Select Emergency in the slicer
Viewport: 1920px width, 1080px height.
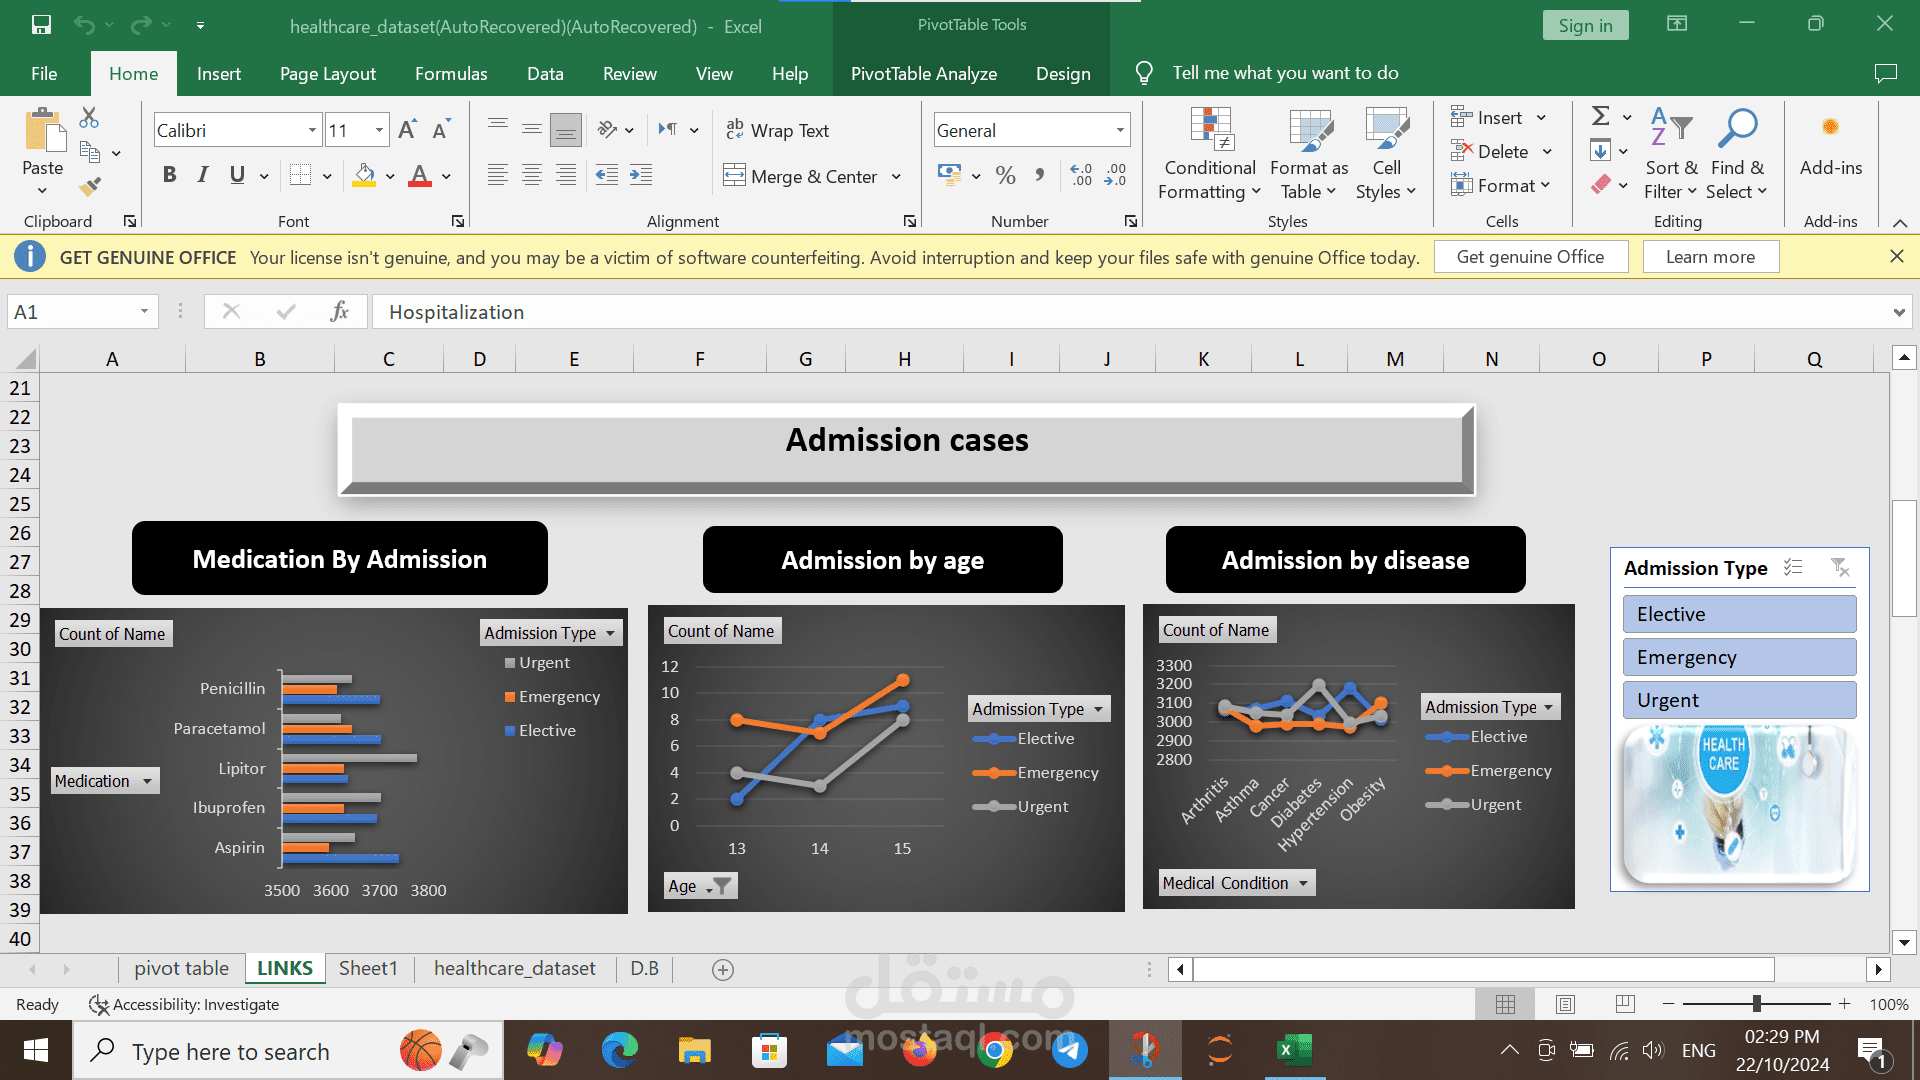click(1739, 657)
